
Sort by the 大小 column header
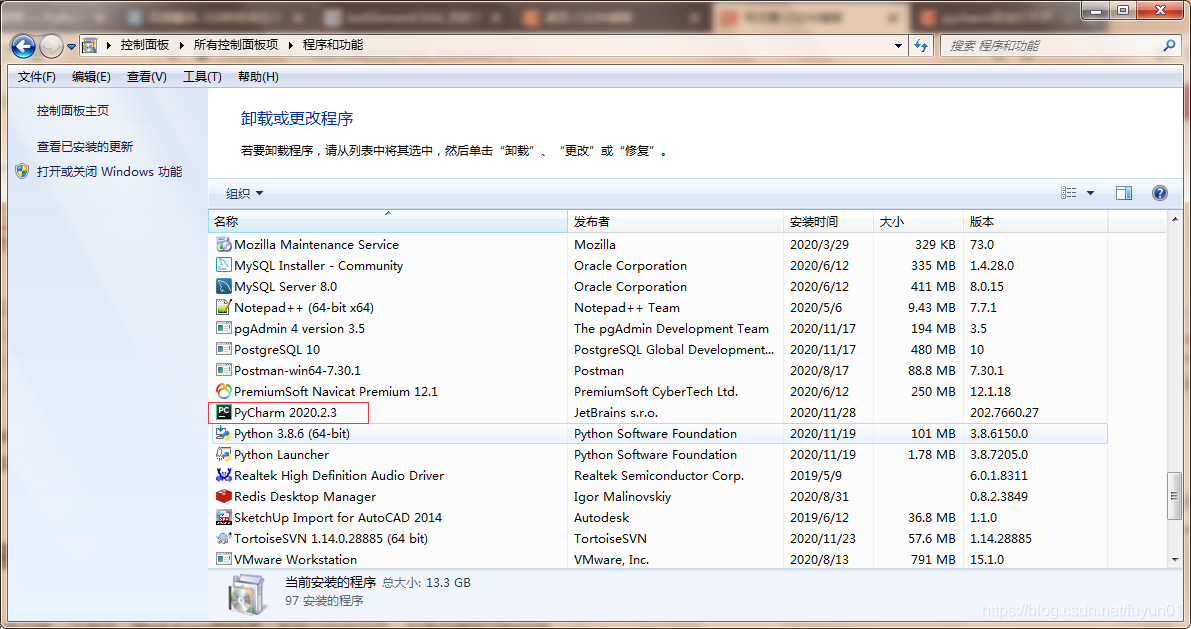coord(918,222)
